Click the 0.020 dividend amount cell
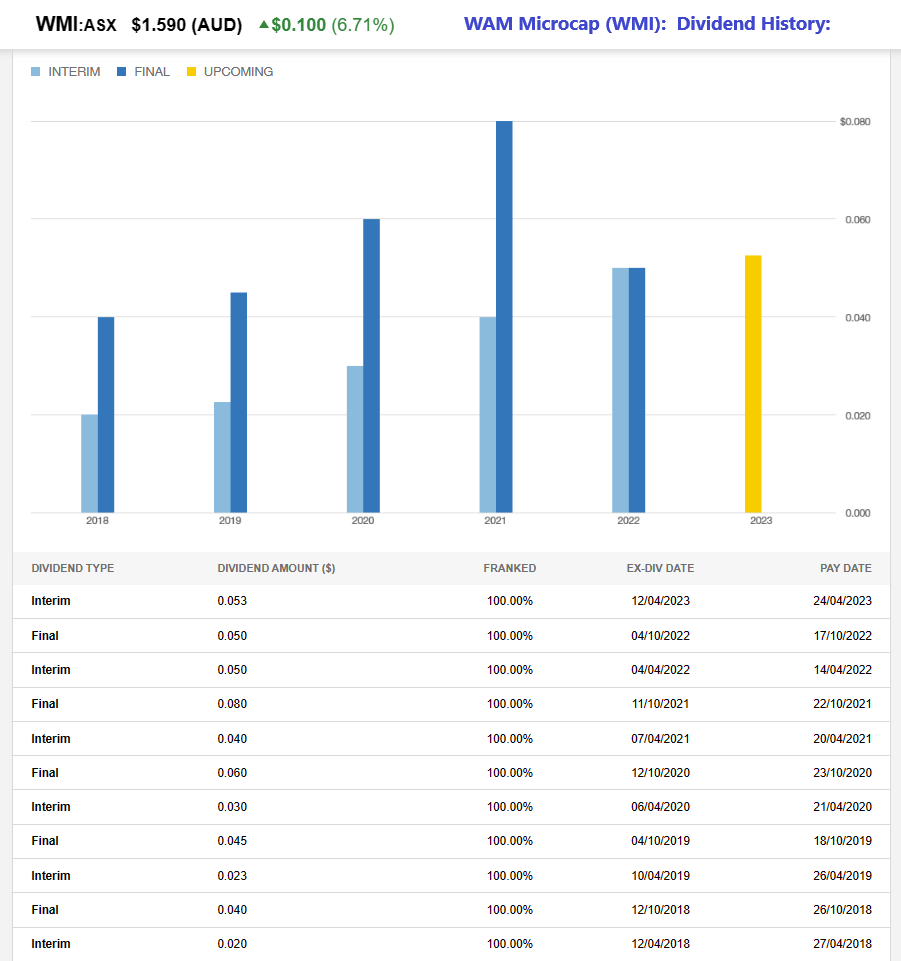 pos(232,944)
